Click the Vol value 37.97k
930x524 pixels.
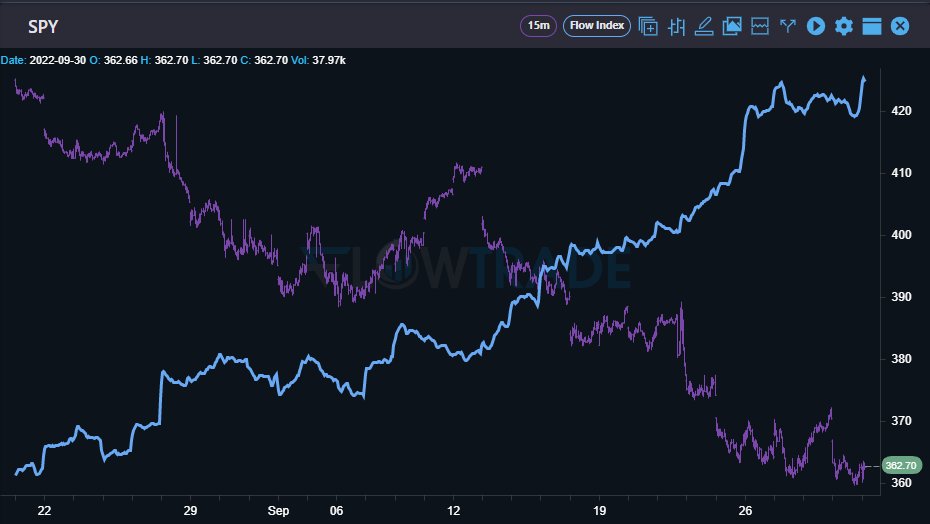tap(329, 61)
